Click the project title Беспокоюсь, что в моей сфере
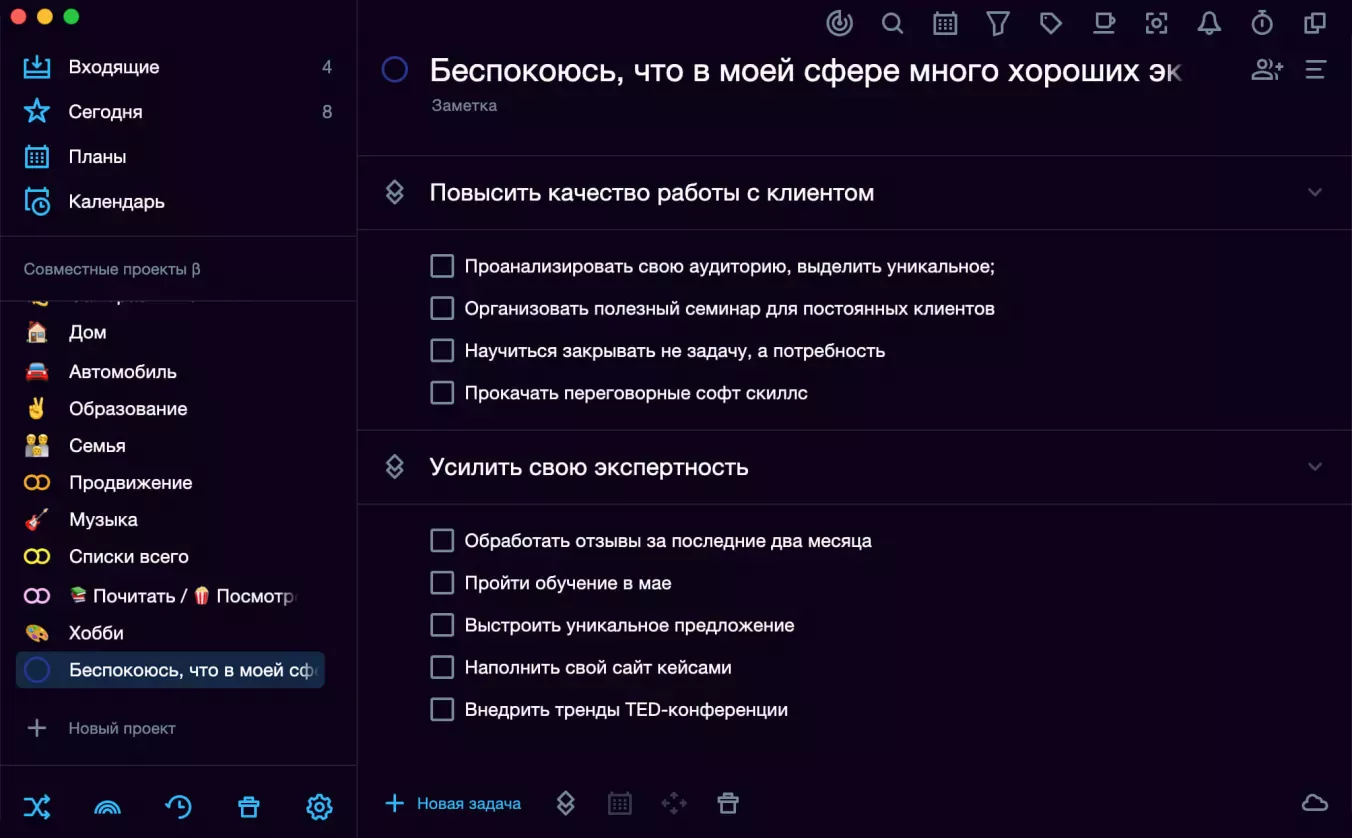 click(806, 70)
